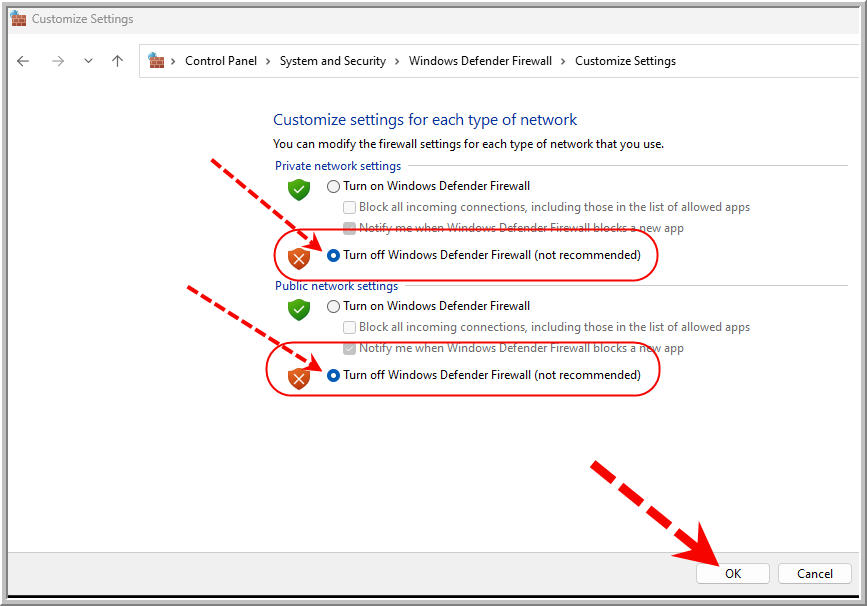The image size is (867, 606).
Task: Open Windows Defender Firewall breadcrumb
Action: click(480, 61)
